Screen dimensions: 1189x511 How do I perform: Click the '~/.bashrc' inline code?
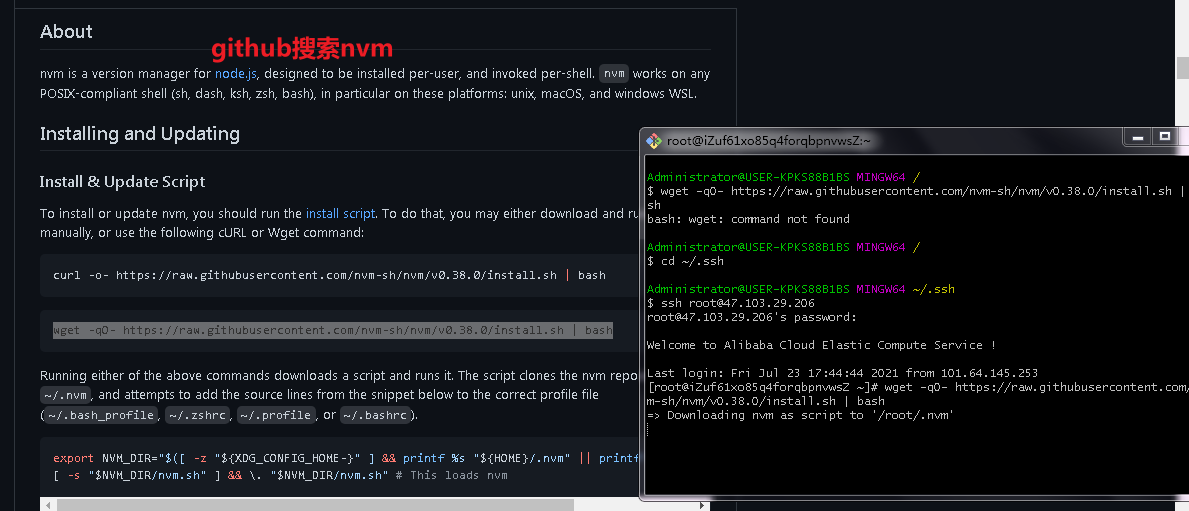click(376, 415)
